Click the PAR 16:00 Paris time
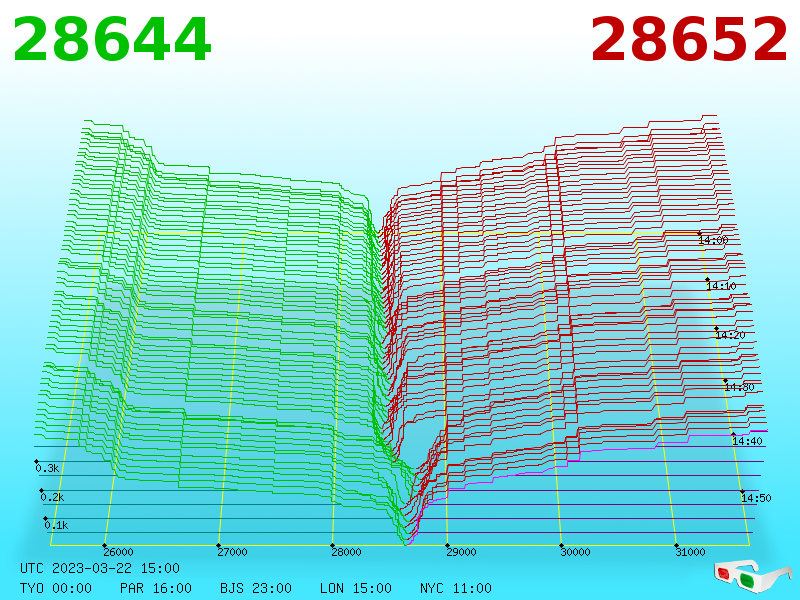 click(156, 588)
